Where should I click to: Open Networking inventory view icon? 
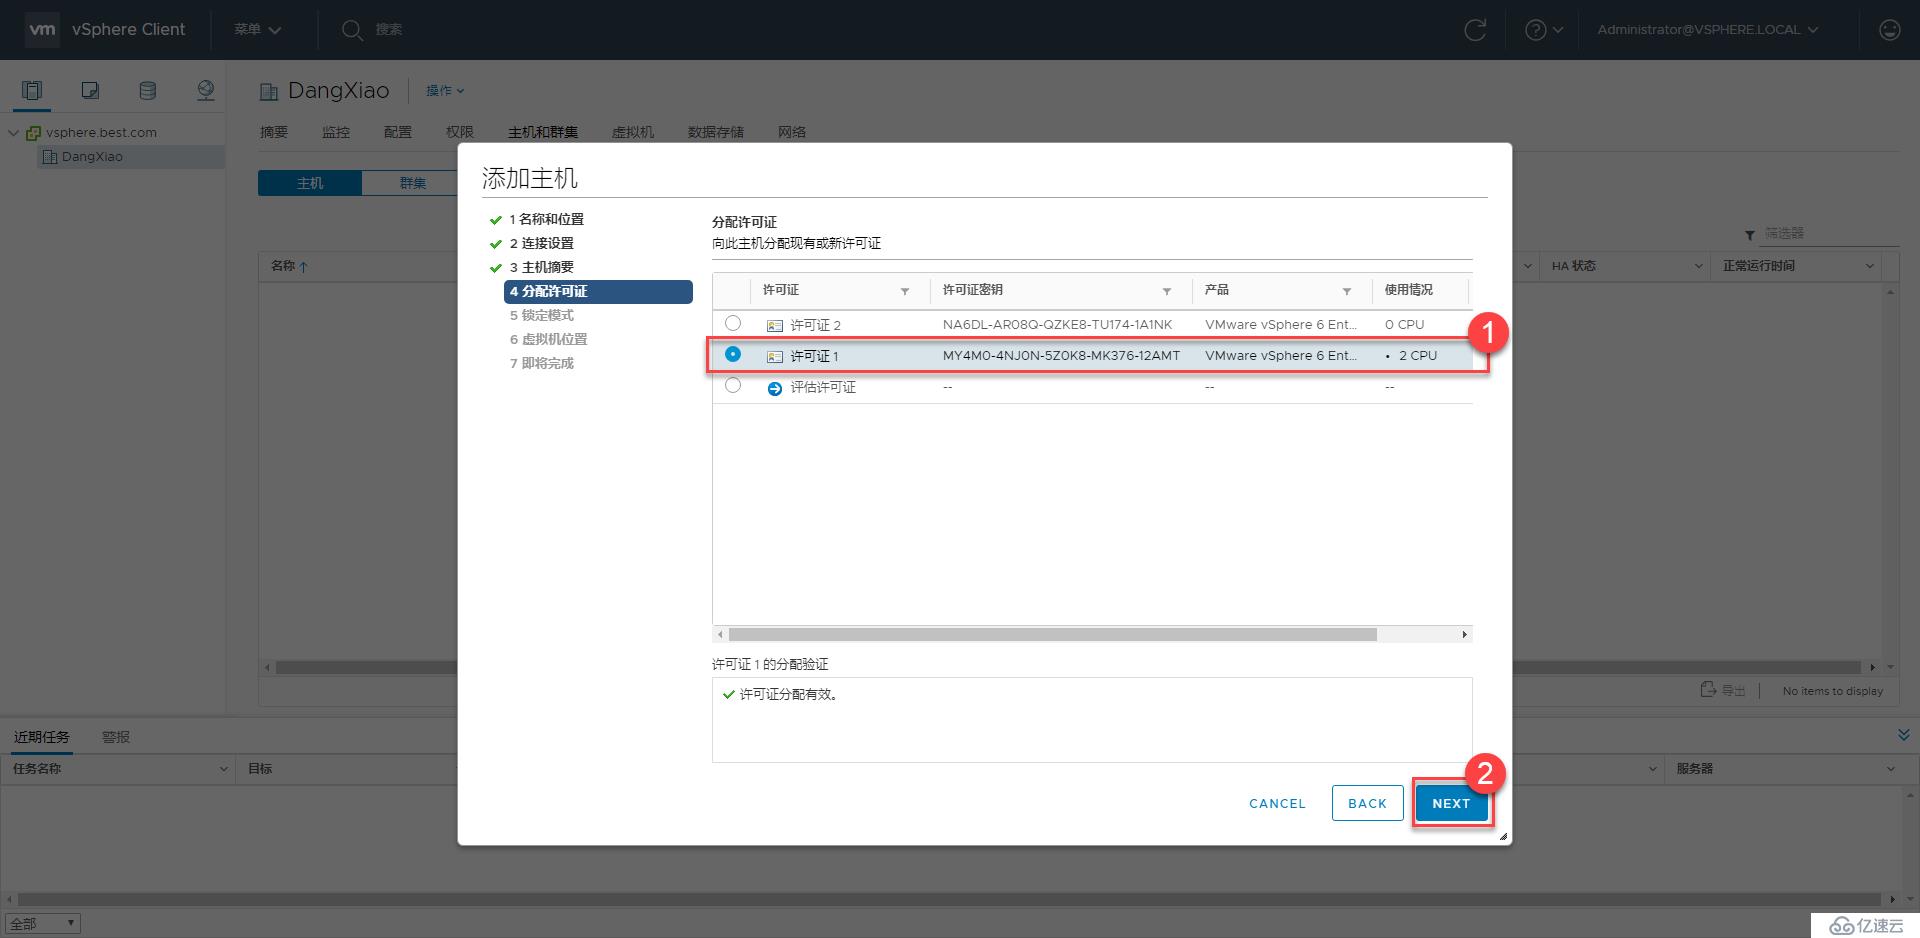pos(205,91)
